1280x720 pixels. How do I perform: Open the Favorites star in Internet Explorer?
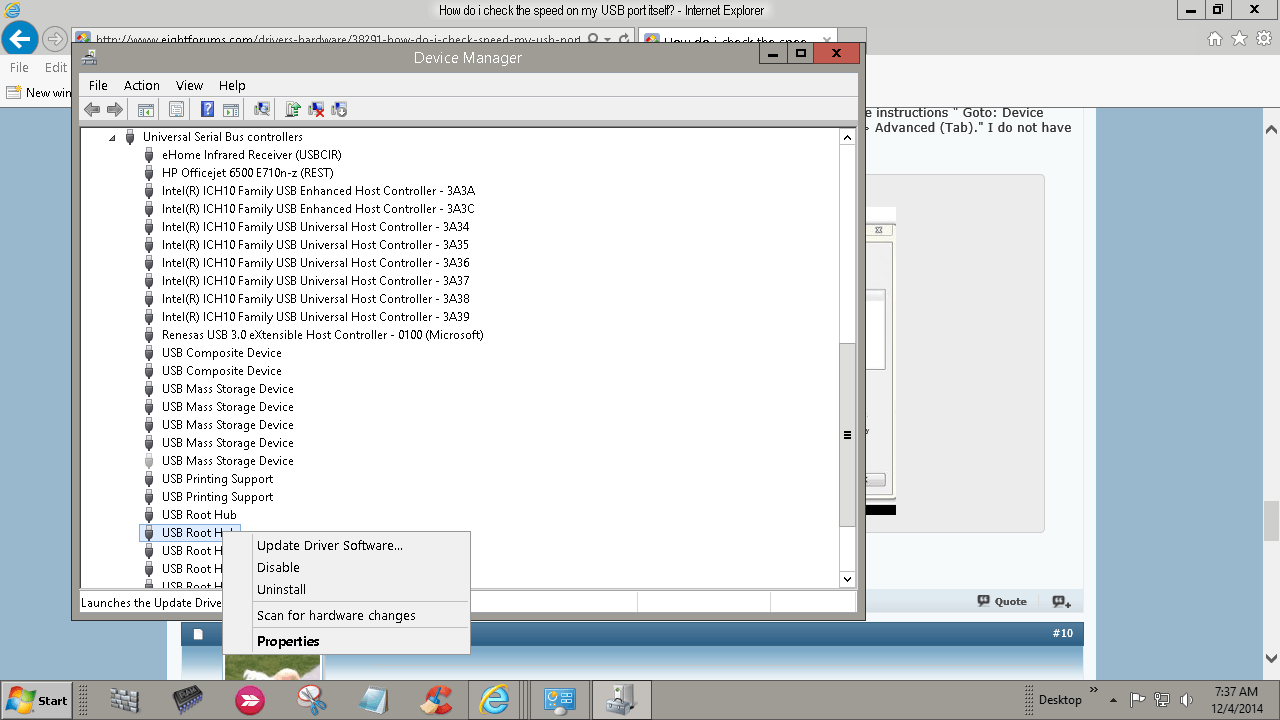point(1239,39)
